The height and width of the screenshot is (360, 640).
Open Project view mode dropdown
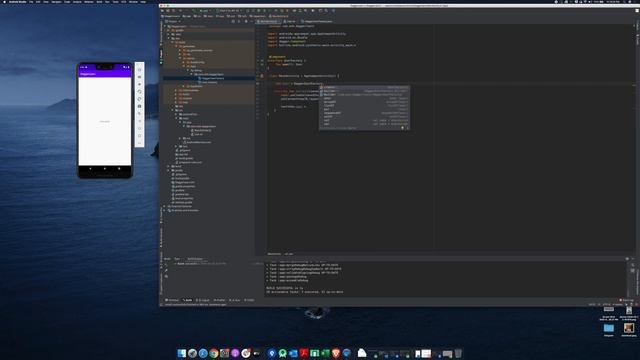(173, 21)
